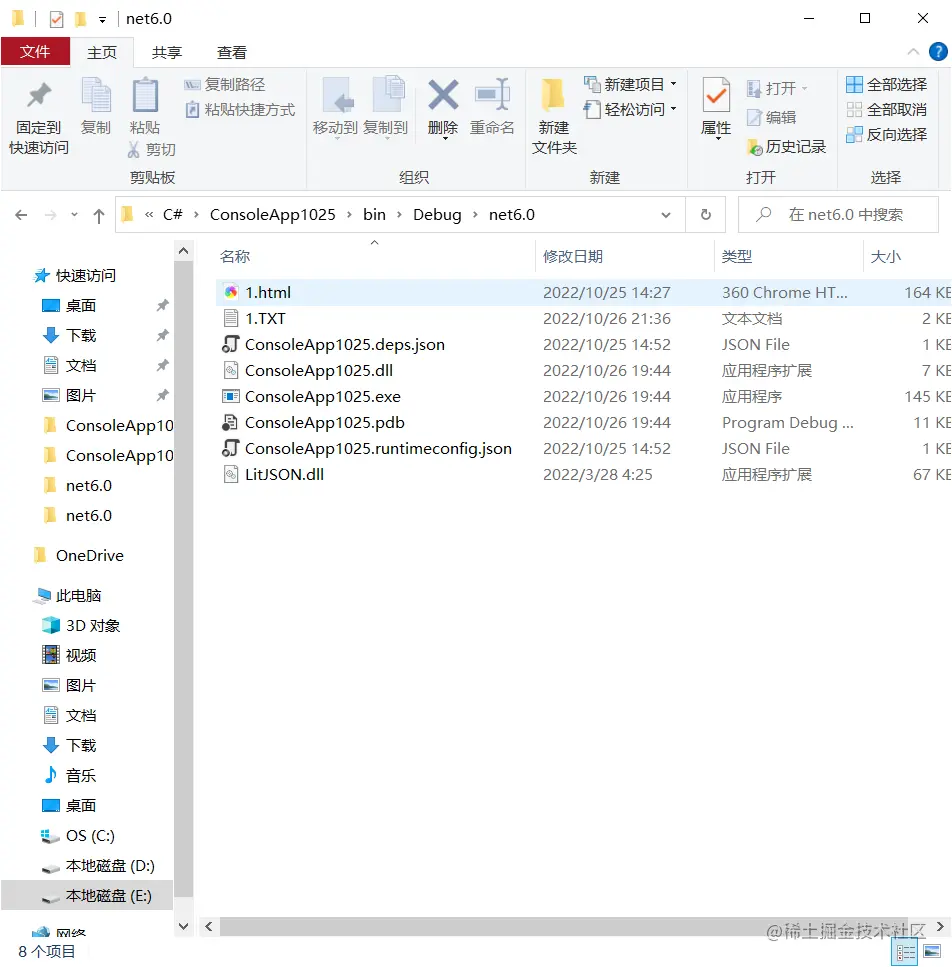Click the Up directory arrow

click(x=99, y=215)
